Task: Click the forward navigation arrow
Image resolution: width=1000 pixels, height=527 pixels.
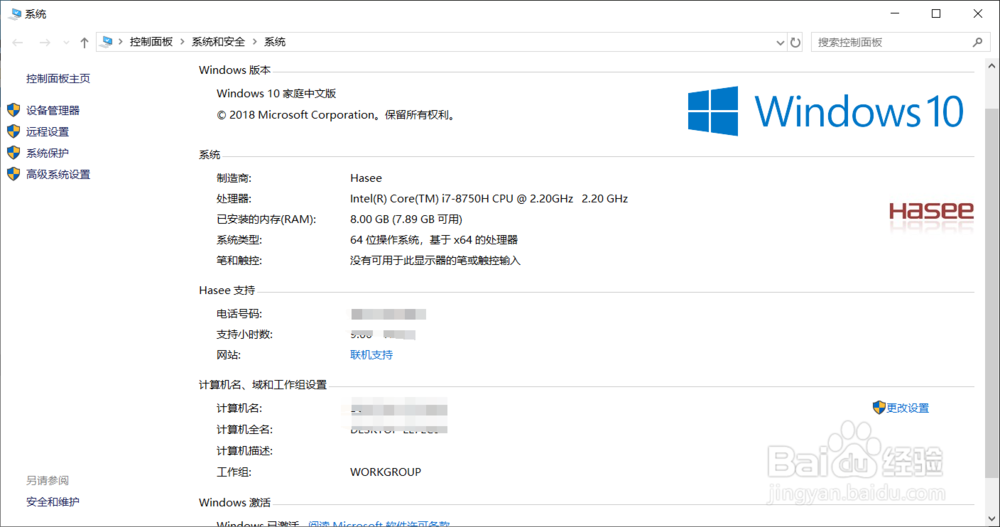Action: coord(44,42)
